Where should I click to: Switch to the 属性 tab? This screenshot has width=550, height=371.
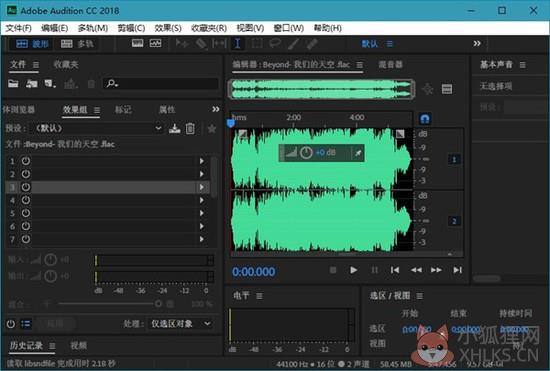click(167, 110)
